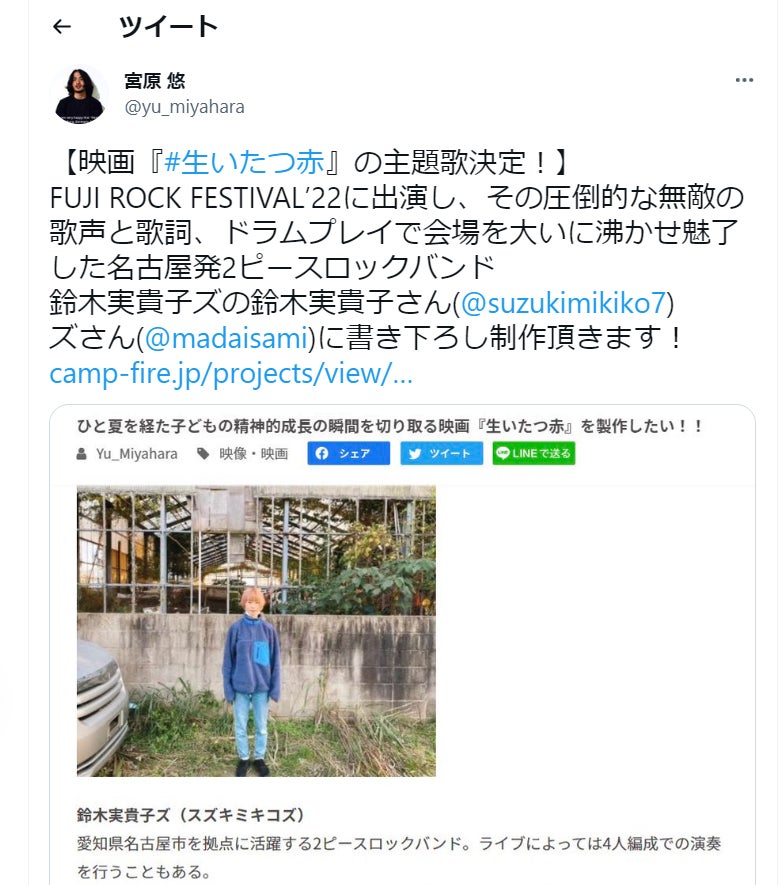Click the Twitter bird ツイート button
This screenshot has width=783, height=885.
441,453
